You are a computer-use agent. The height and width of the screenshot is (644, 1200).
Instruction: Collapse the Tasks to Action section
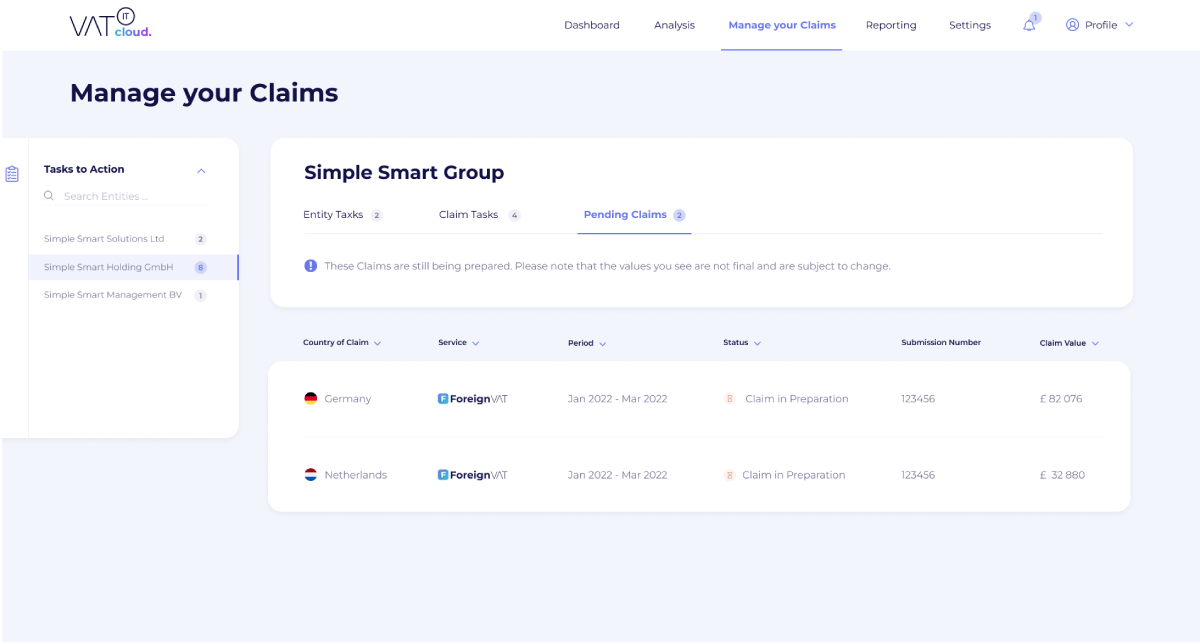pyautogui.click(x=201, y=171)
